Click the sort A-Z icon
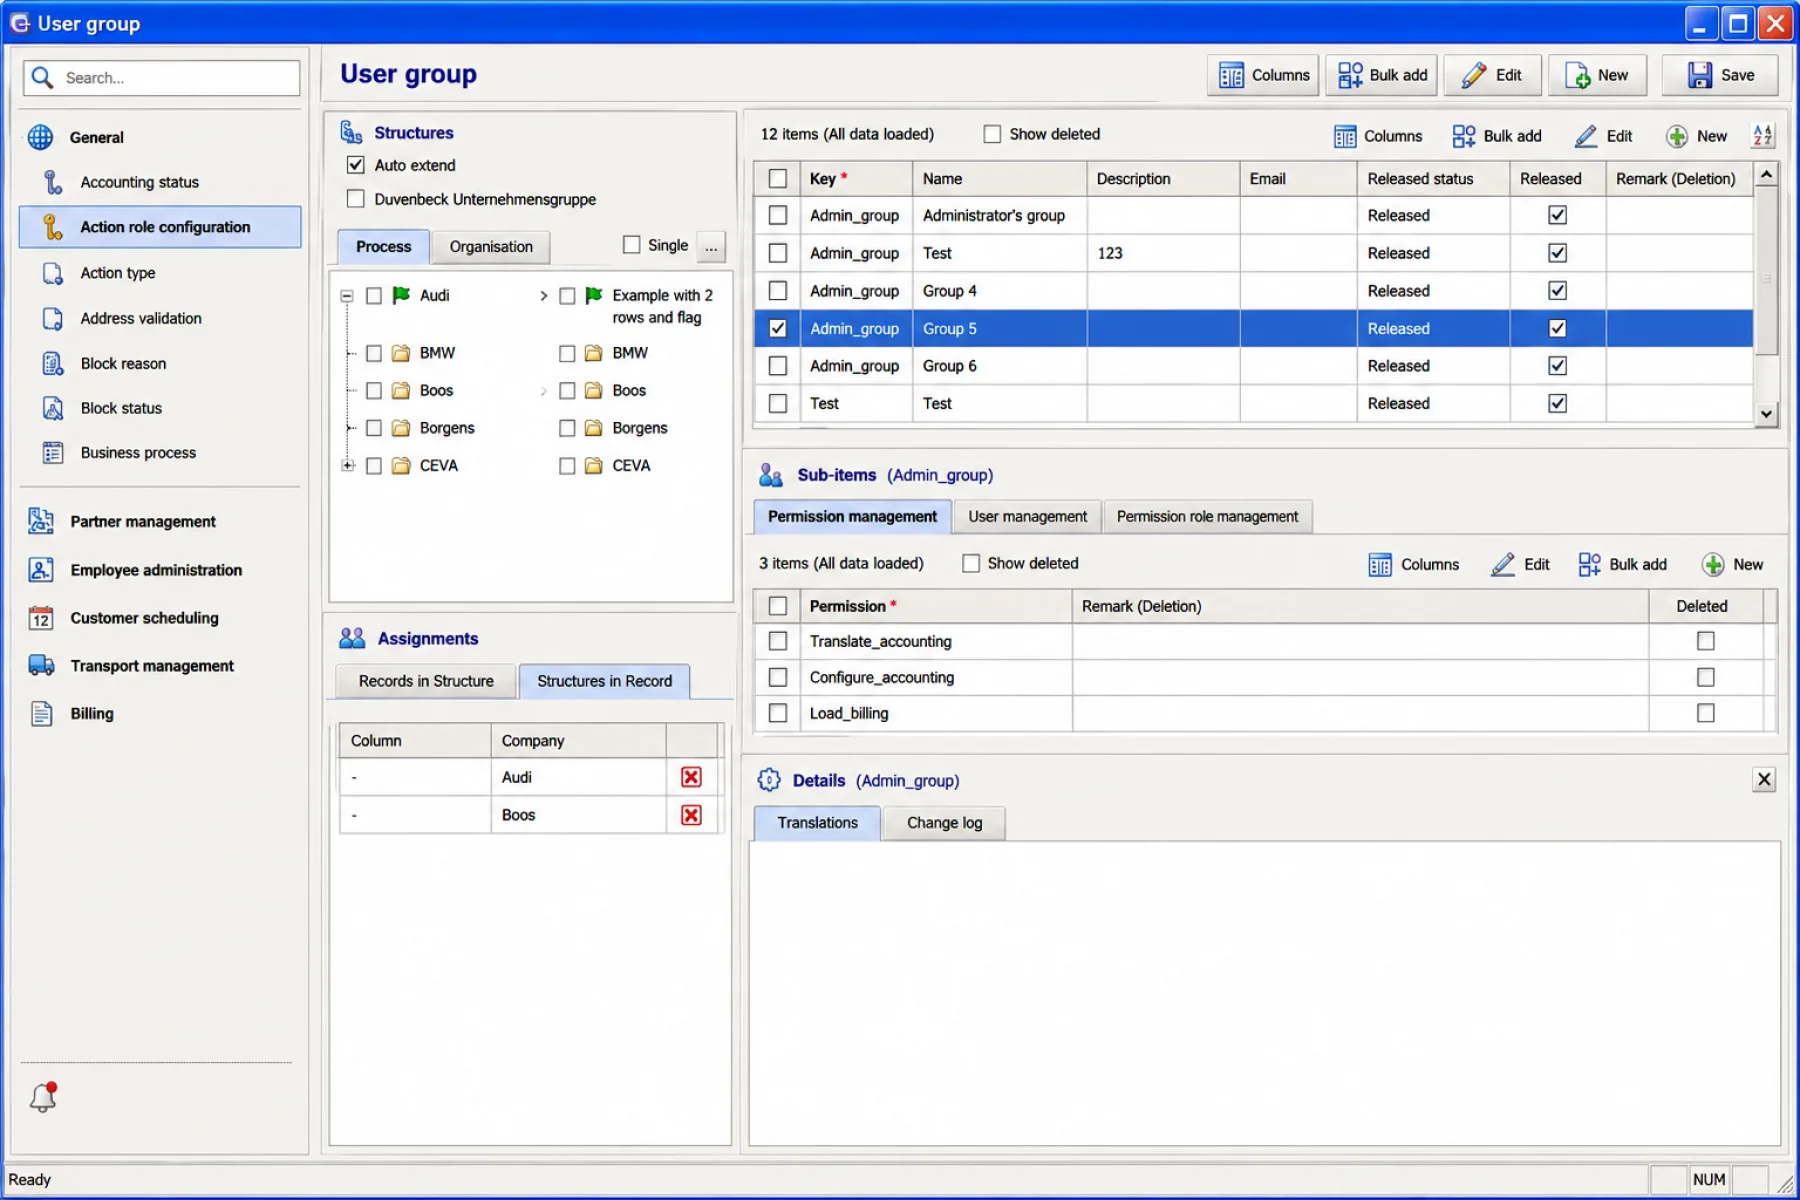The width and height of the screenshot is (1800, 1200). tap(1762, 136)
